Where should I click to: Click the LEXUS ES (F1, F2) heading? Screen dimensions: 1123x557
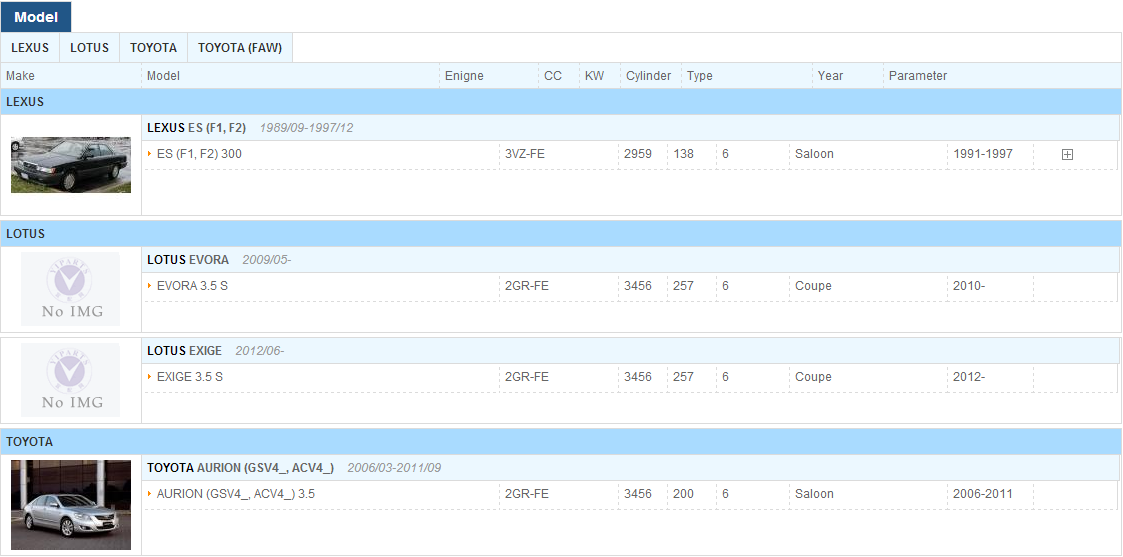click(196, 128)
